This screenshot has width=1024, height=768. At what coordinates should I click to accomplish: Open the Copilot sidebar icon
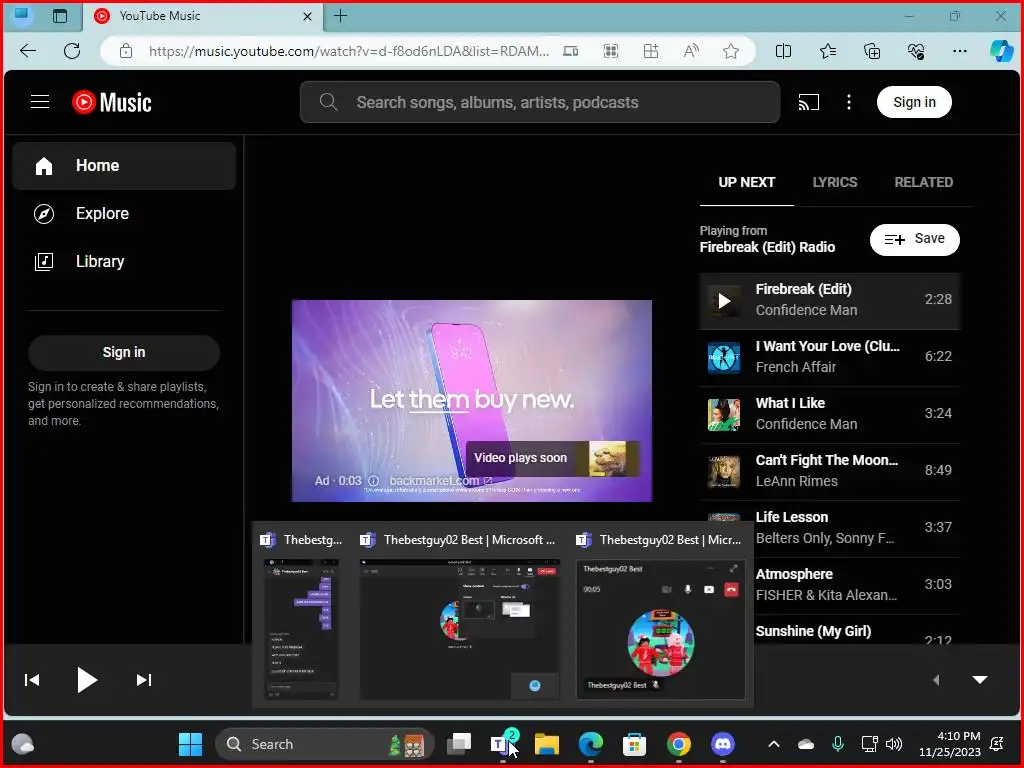1001,51
